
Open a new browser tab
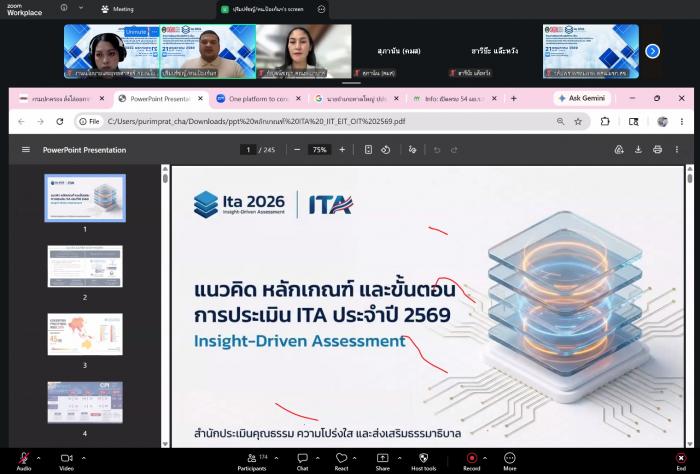pos(514,99)
